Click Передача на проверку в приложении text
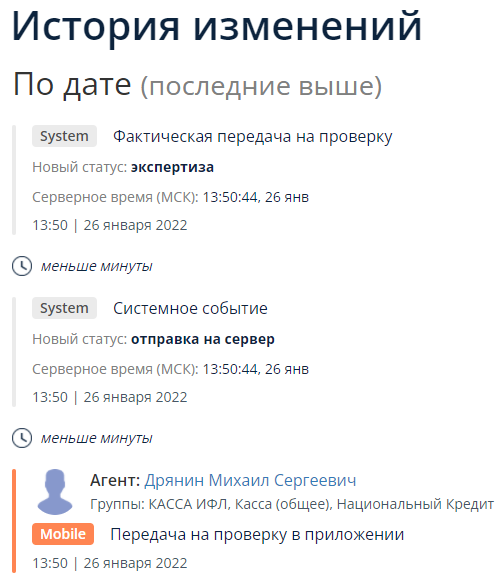The height and width of the screenshot is (583, 498). pyautogui.click(x=257, y=534)
